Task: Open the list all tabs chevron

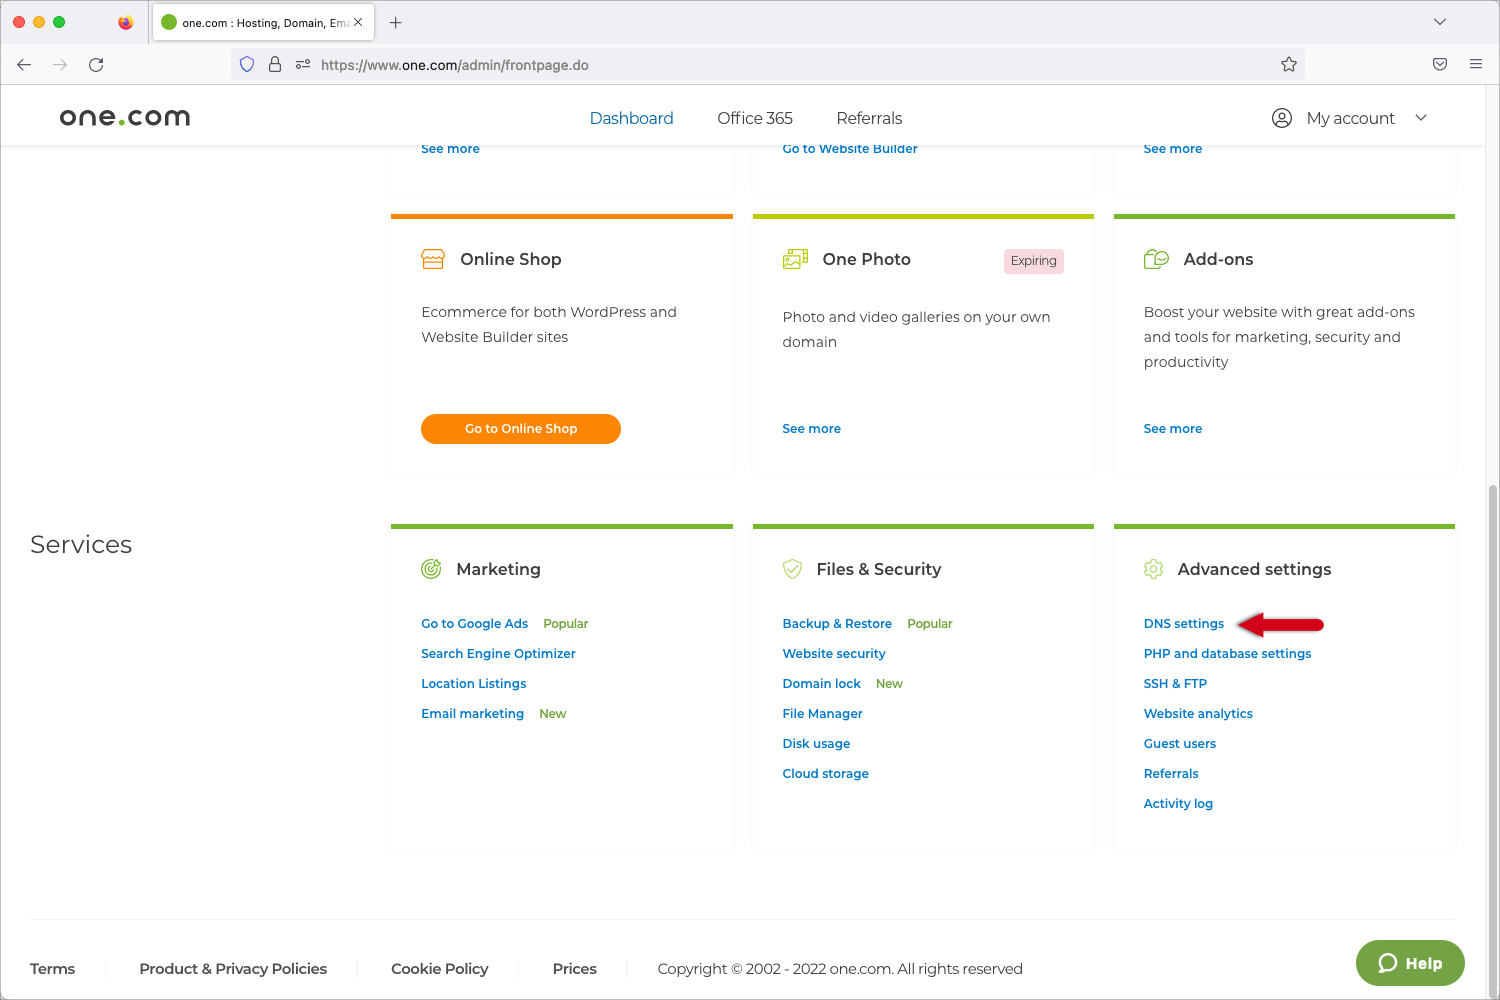Action: pos(1439,21)
